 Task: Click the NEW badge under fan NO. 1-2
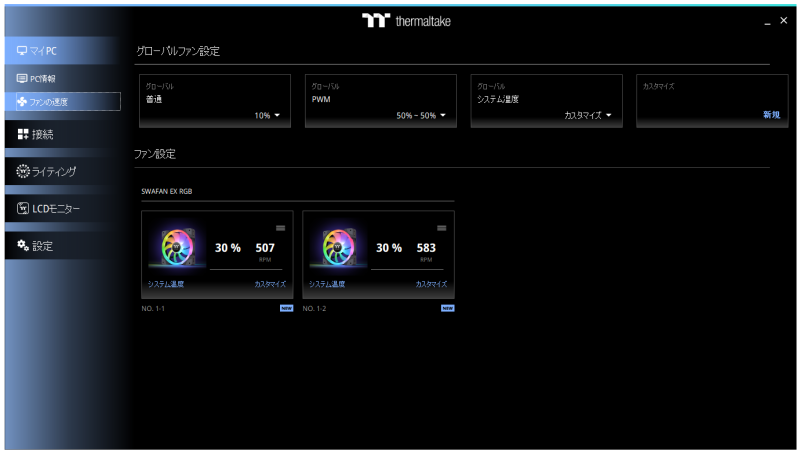tap(447, 308)
